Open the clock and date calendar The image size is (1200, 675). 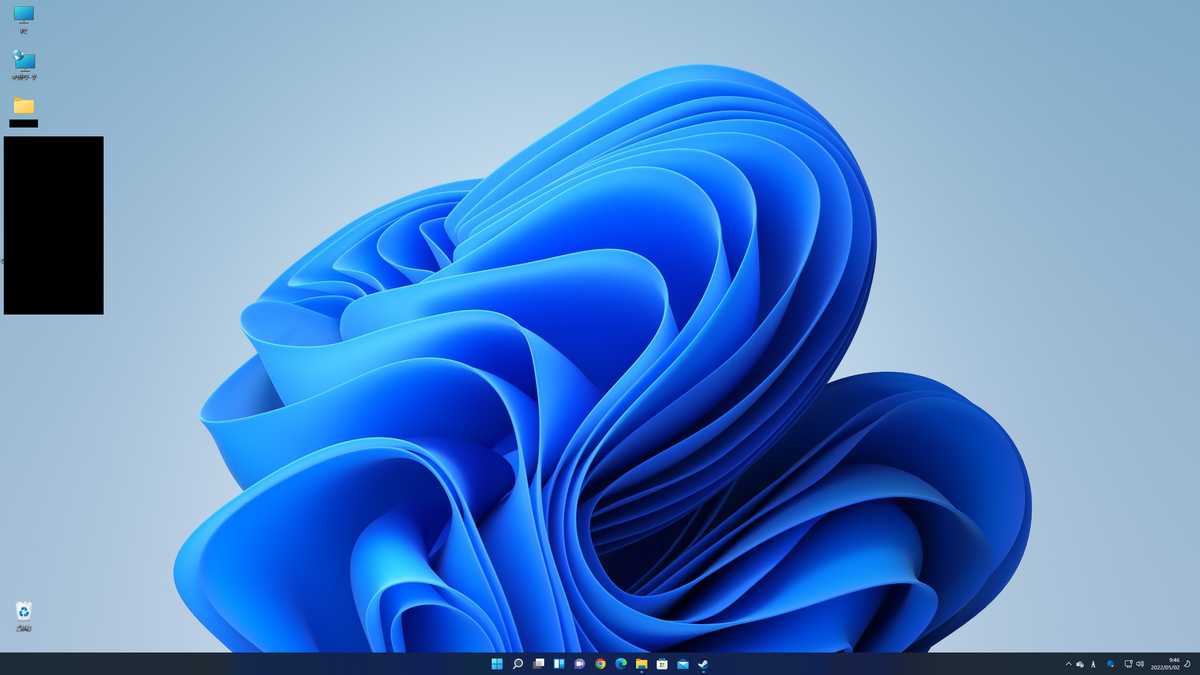1165,664
